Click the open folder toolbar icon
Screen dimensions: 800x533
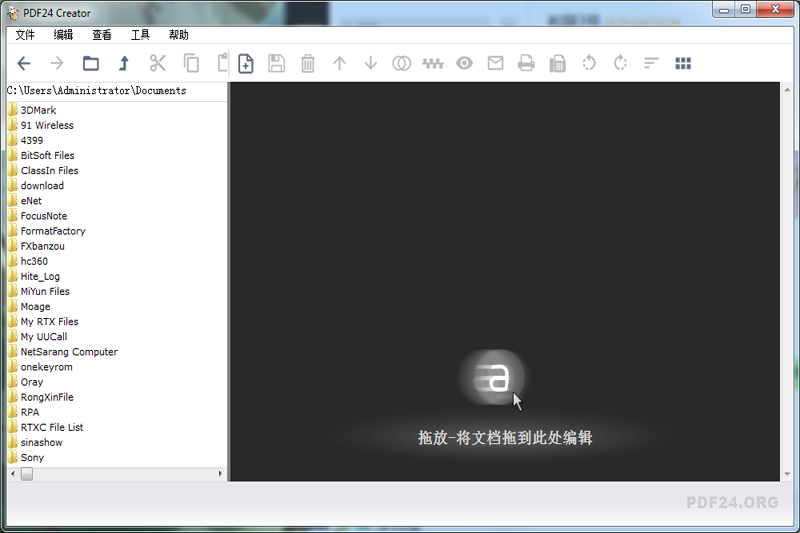point(91,63)
